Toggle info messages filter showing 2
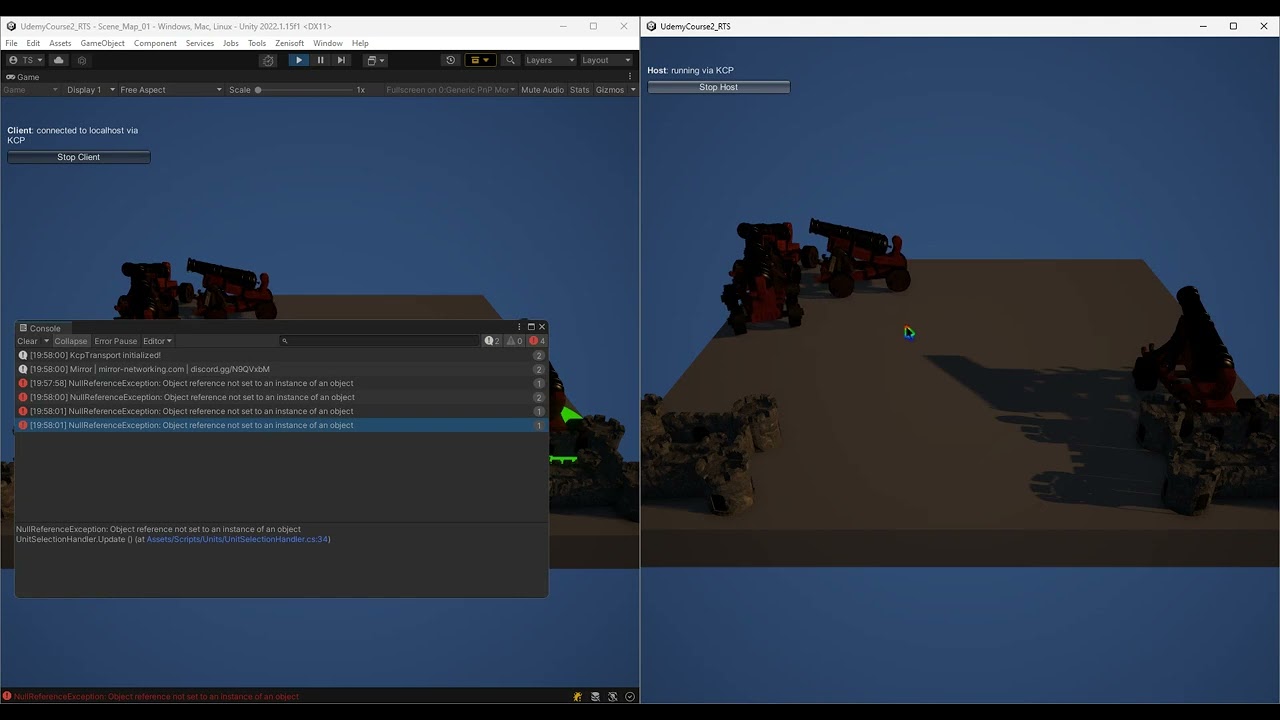The width and height of the screenshot is (1280, 720). click(492, 341)
